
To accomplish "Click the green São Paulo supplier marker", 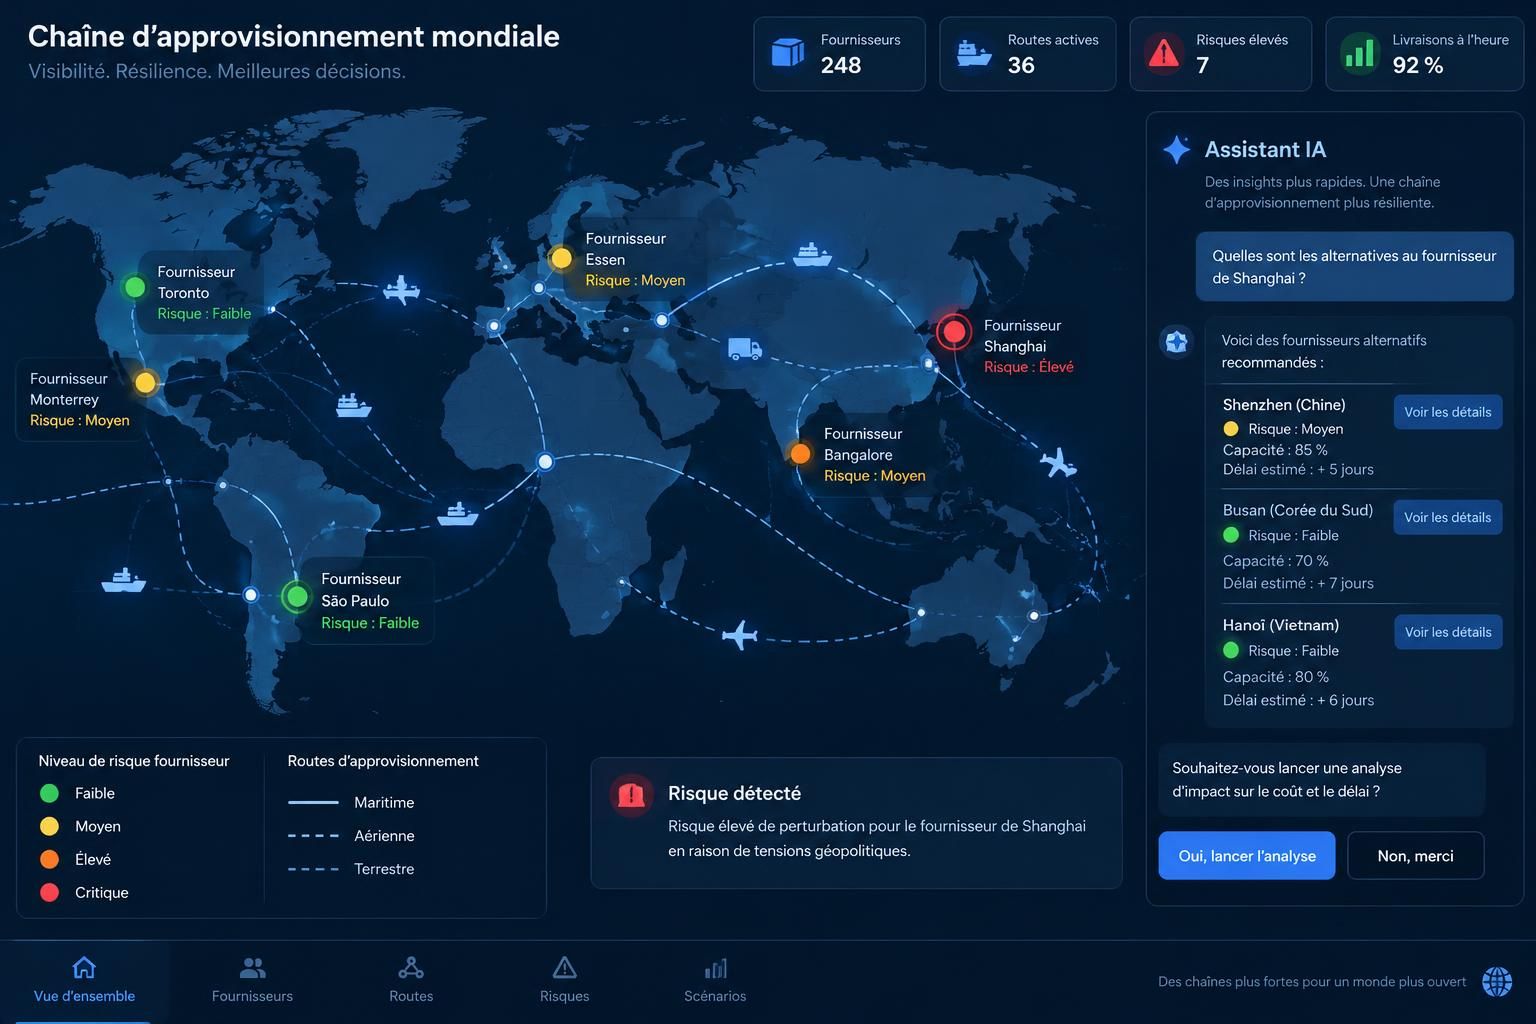I will click(296, 596).
